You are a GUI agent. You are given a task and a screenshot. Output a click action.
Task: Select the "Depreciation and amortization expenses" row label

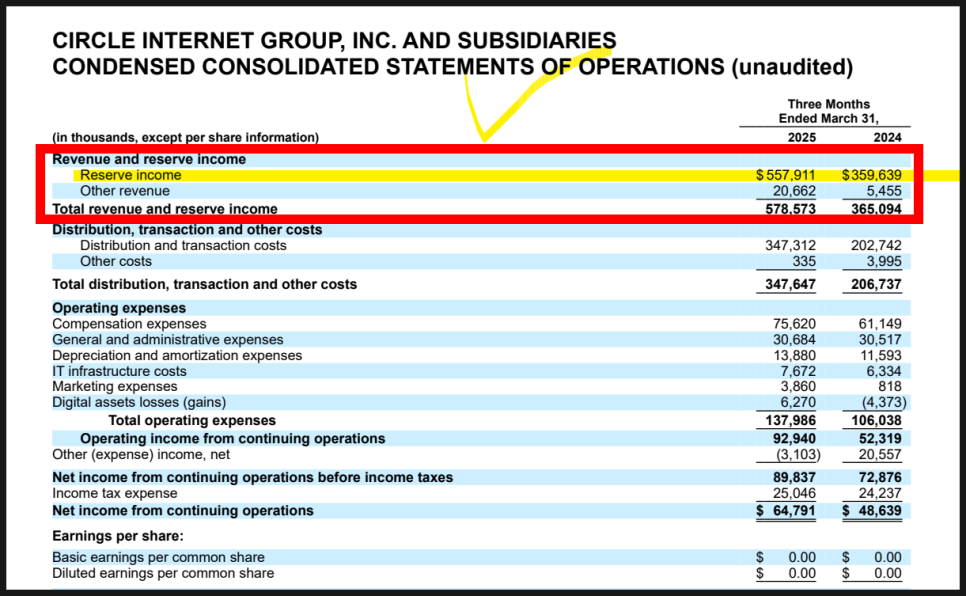177,356
